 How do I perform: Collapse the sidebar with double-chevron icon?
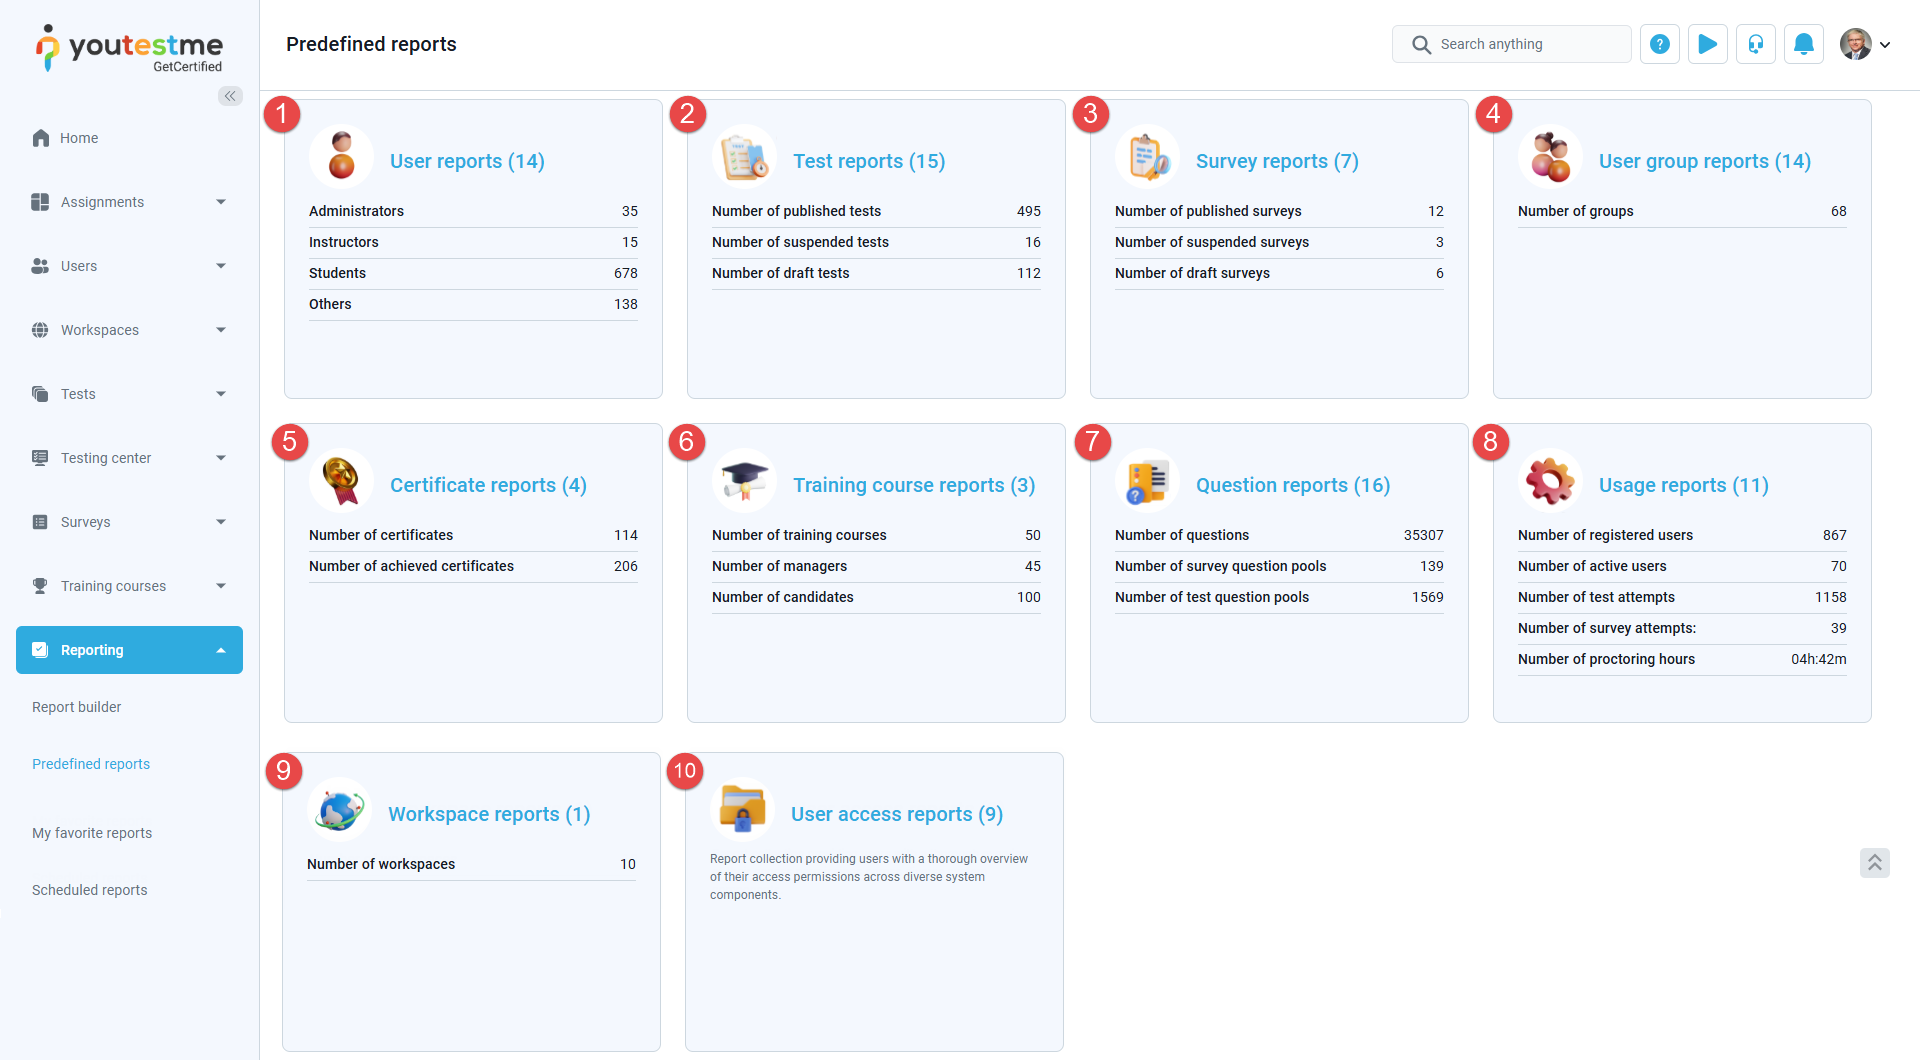[230, 96]
